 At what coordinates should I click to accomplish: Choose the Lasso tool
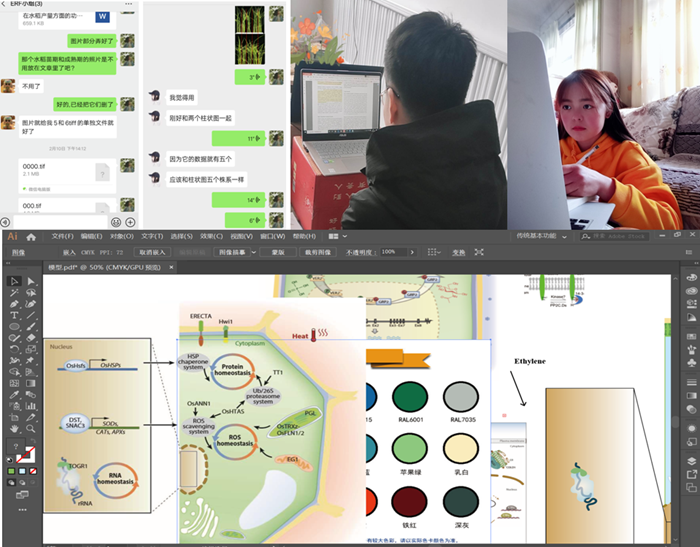[x=31, y=293]
